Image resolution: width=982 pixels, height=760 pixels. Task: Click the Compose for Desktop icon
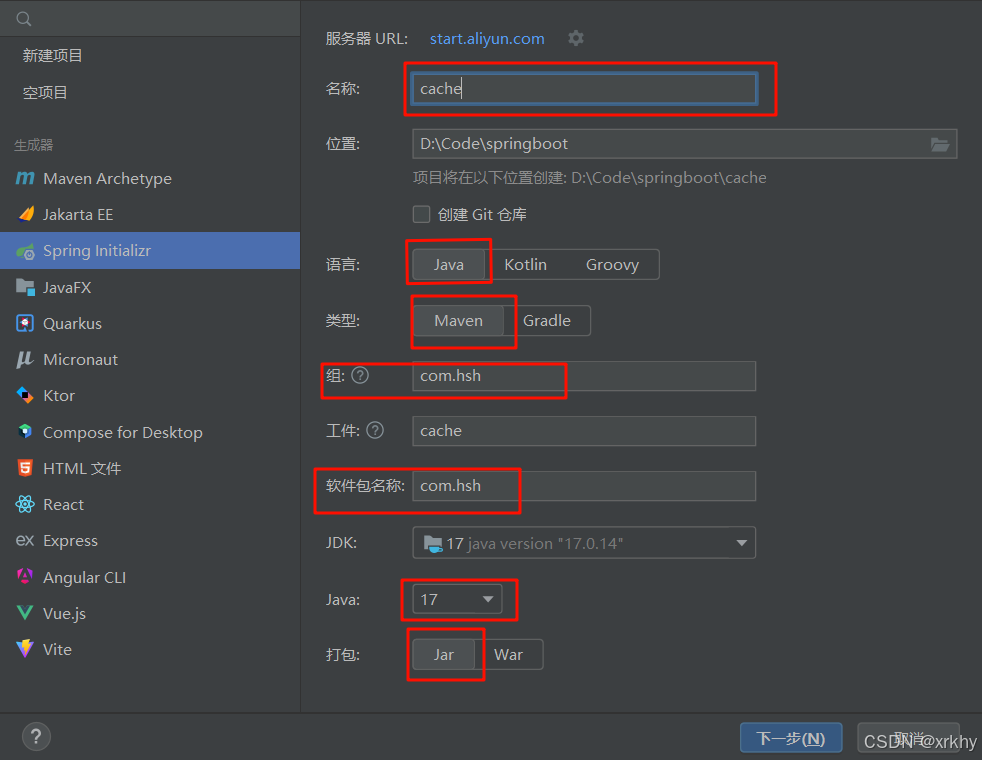(x=25, y=432)
